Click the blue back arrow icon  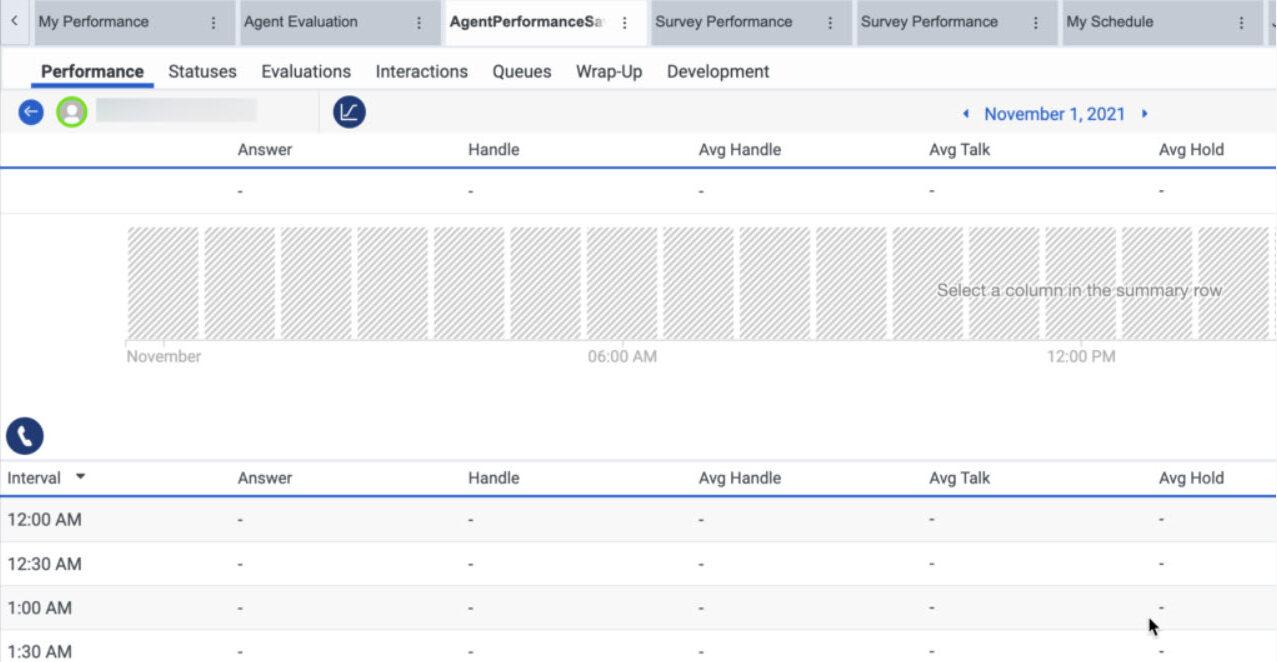[31, 112]
